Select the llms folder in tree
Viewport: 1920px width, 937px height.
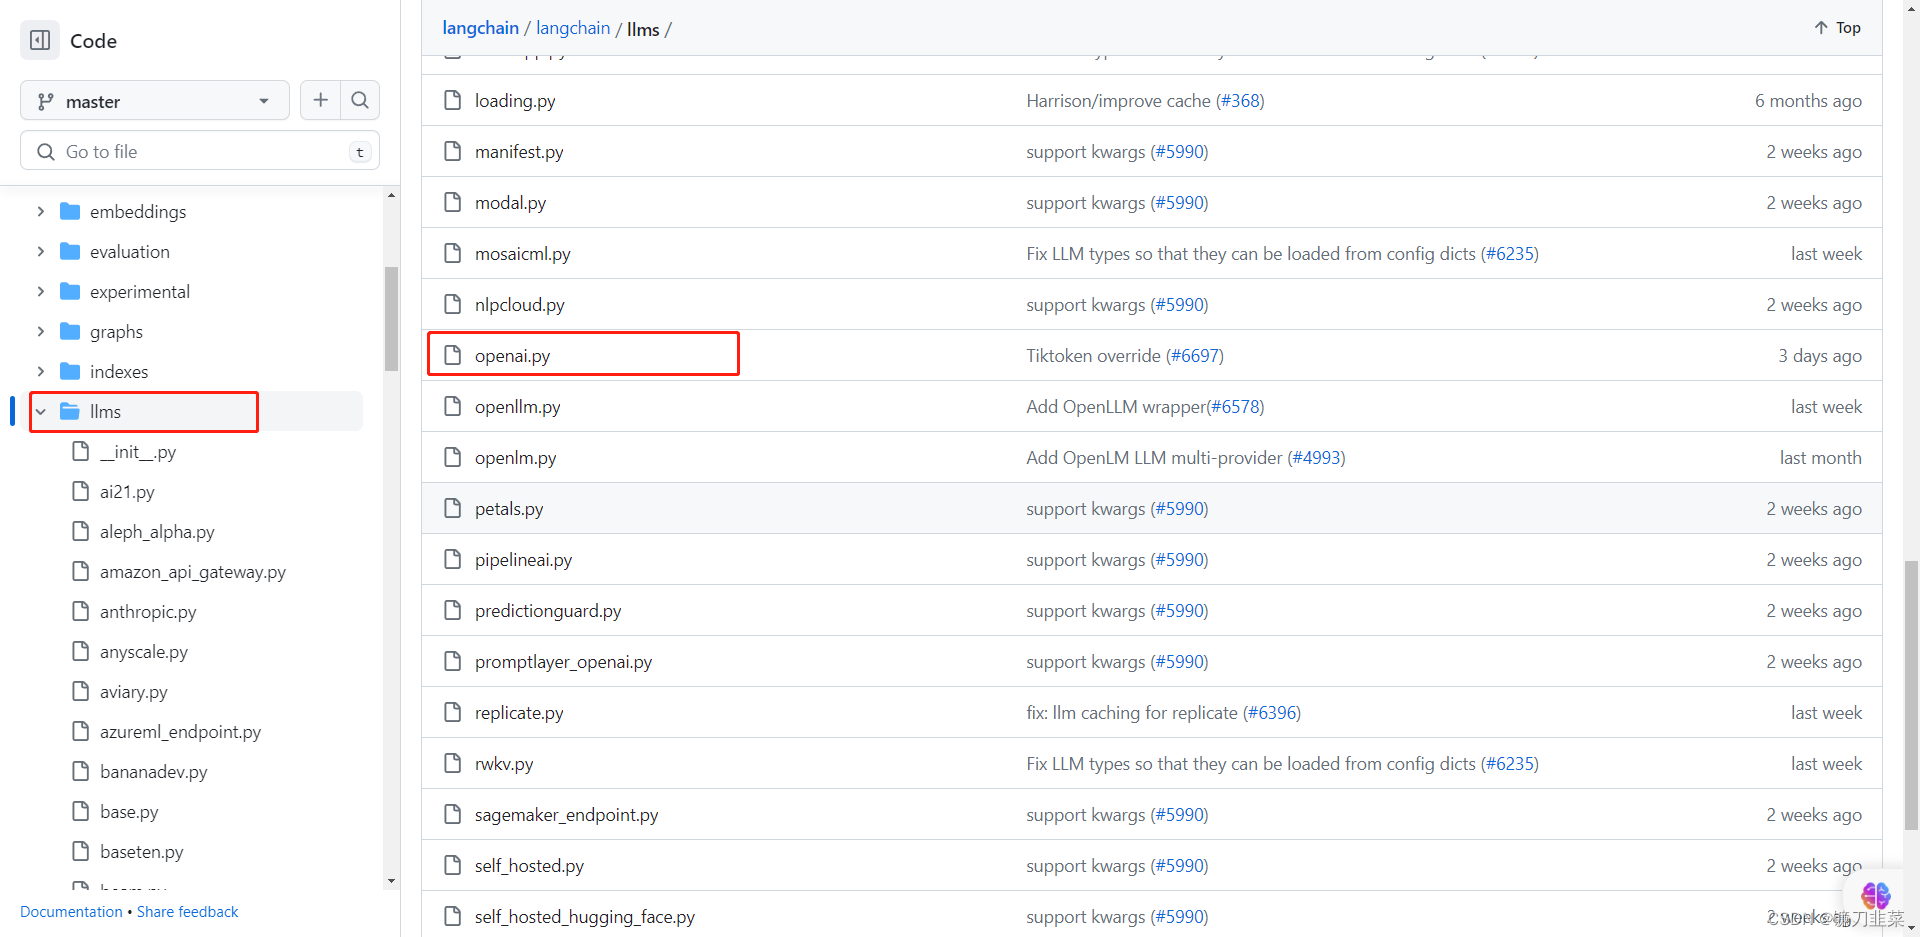tap(105, 411)
